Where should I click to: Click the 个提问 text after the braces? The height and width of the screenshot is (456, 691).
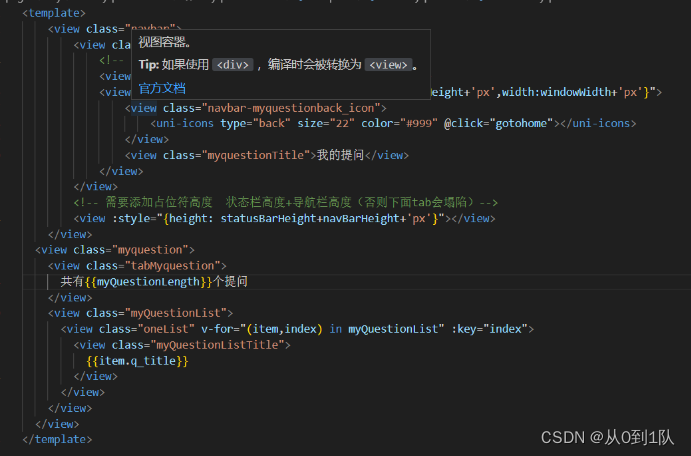[230, 282]
